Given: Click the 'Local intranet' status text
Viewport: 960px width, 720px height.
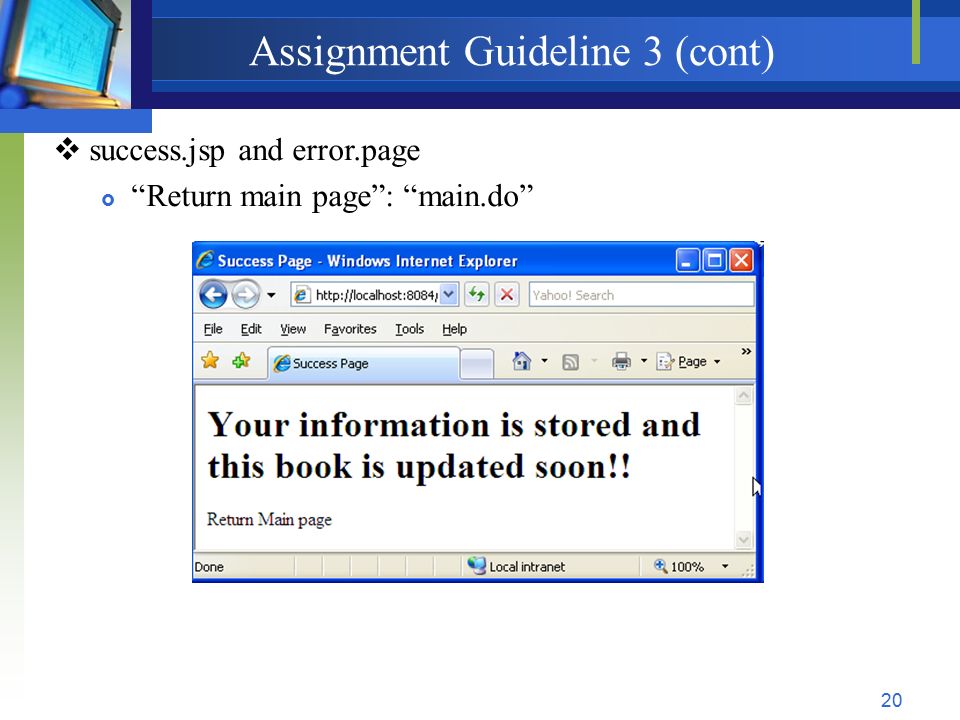Looking at the screenshot, I should click(x=527, y=567).
